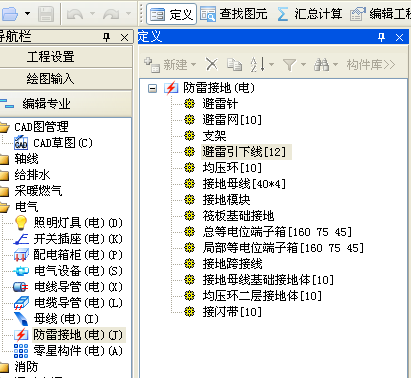411x378 pixels.
Task: Toggle the 定义 toolbar button
Action: pos(171,14)
